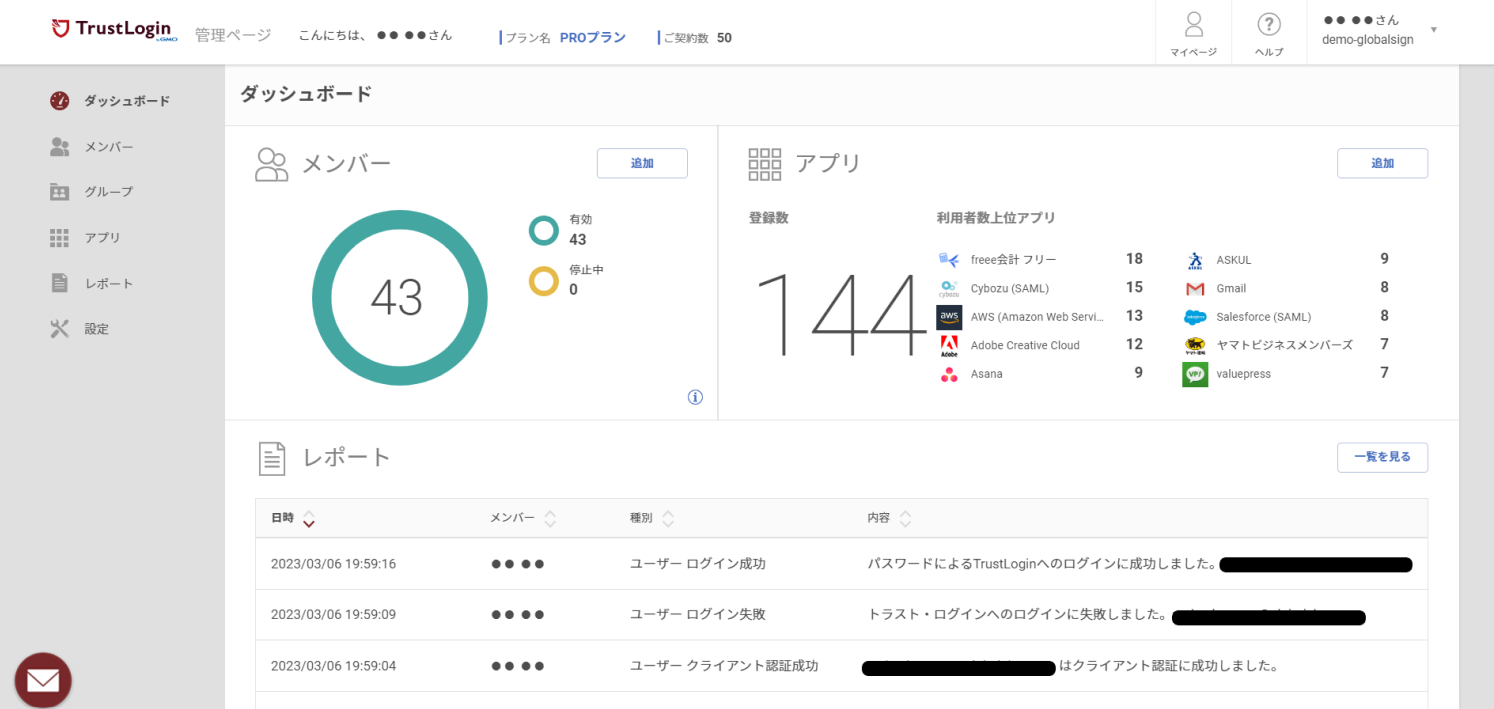
Task: Click the red mail contact icon
Action: [43, 681]
